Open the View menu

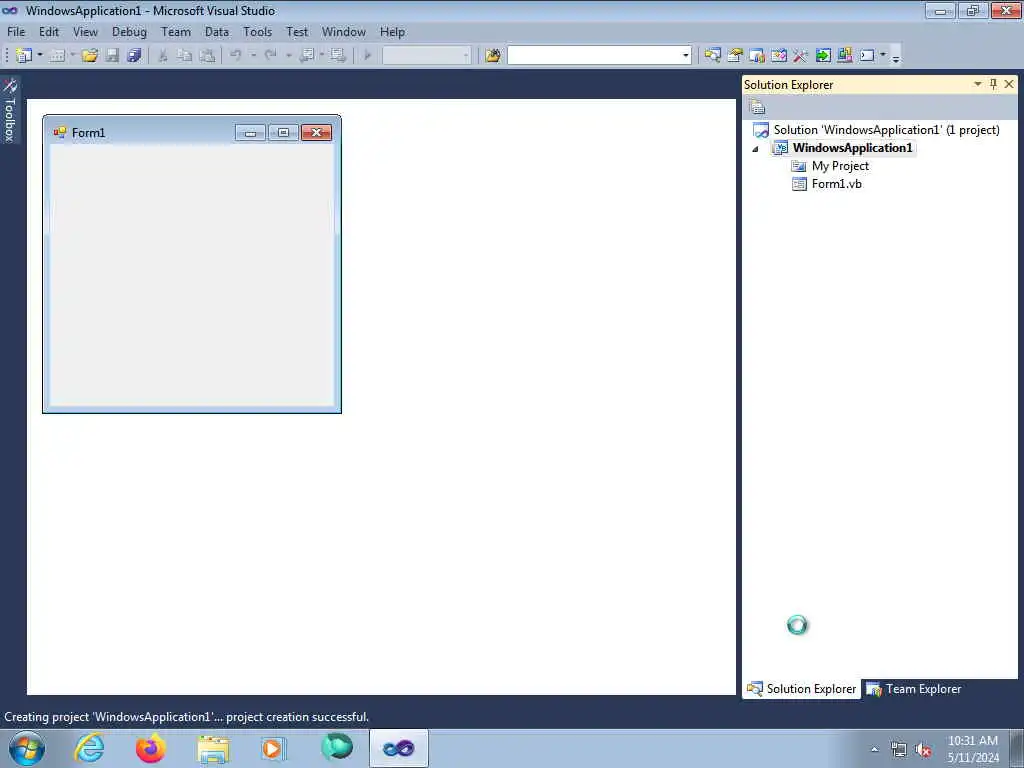[85, 32]
